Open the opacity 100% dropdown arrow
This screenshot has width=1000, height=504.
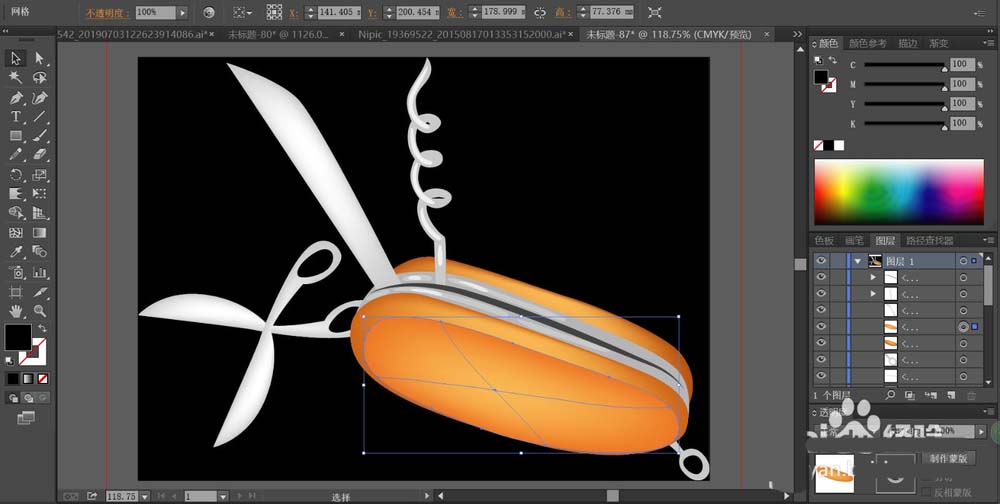tap(182, 12)
